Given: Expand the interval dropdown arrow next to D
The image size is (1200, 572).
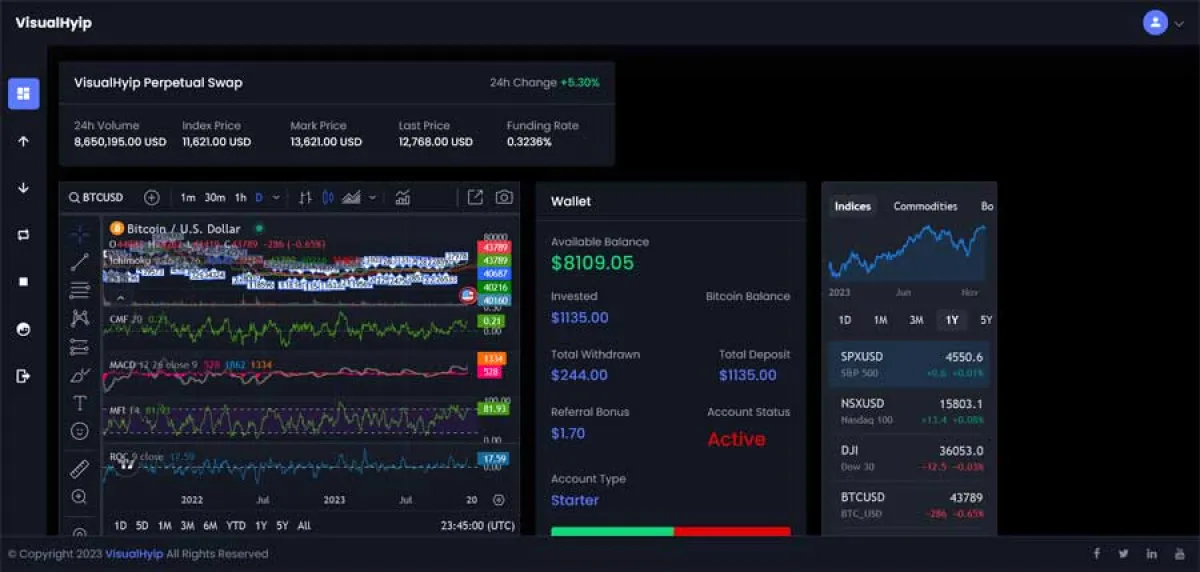Looking at the screenshot, I should pos(274,198).
